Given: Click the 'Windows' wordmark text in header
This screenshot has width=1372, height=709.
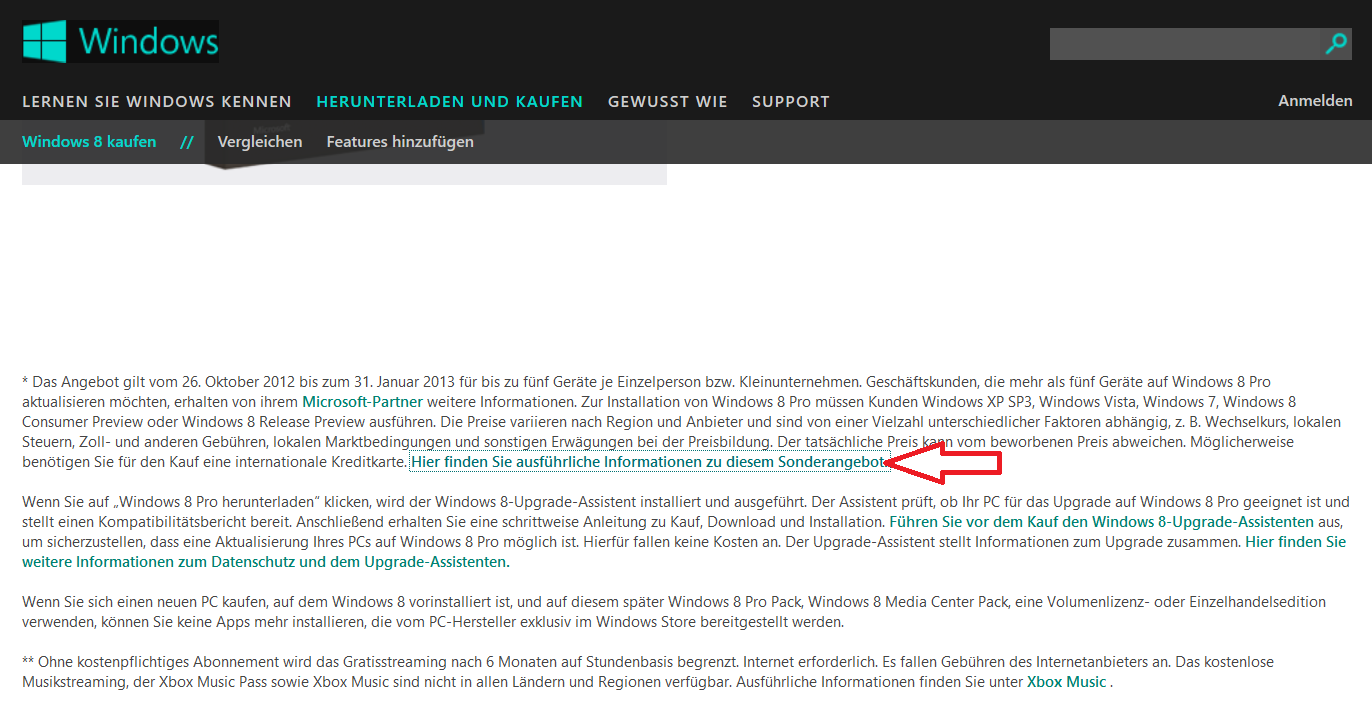Looking at the screenshot, I should tap(148, 41).
